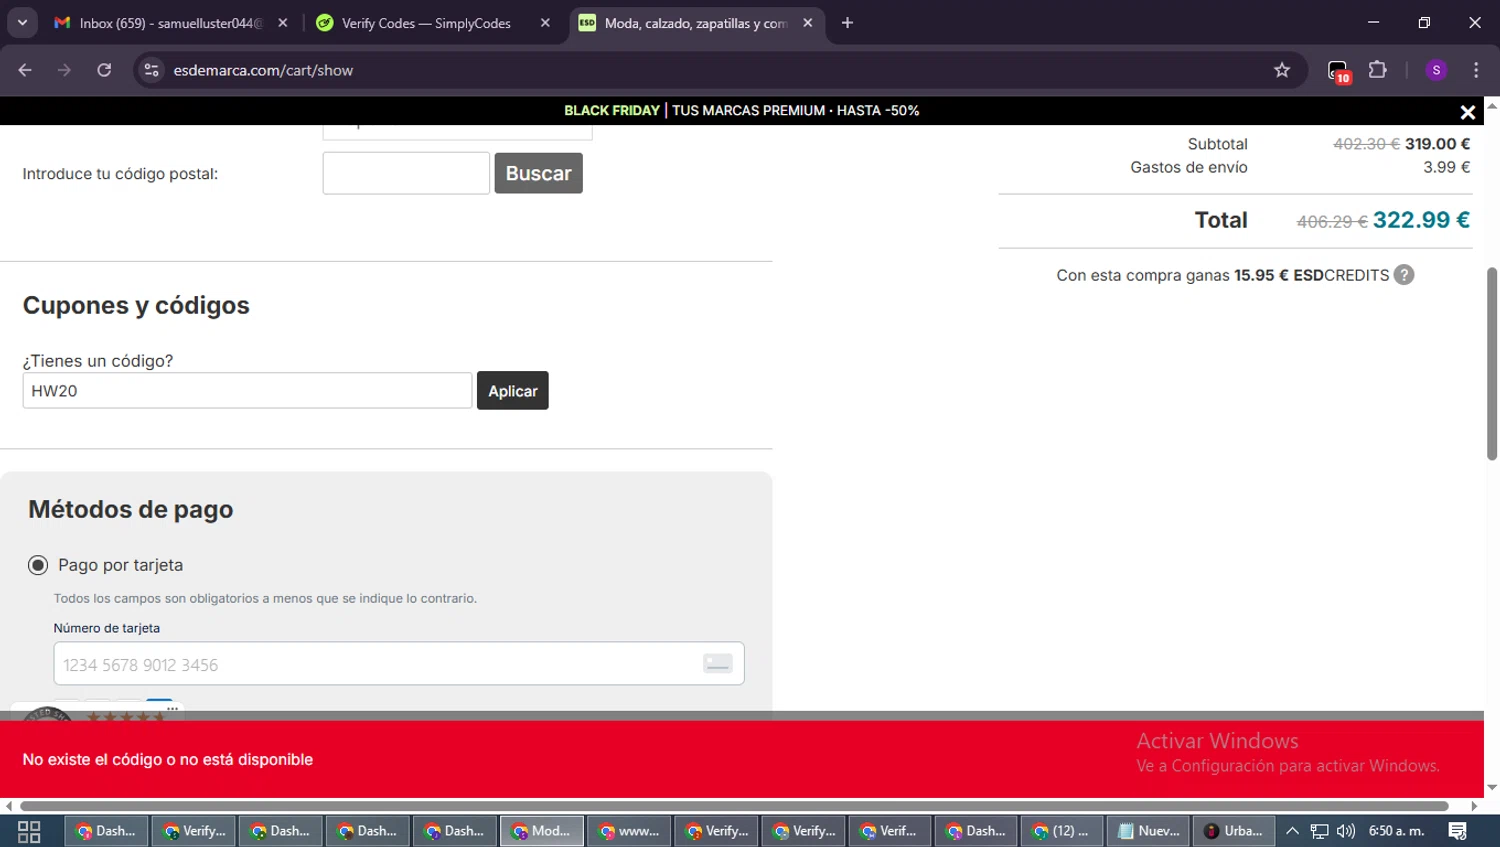Open the Urba... taskbar item

pos(1234,831)
